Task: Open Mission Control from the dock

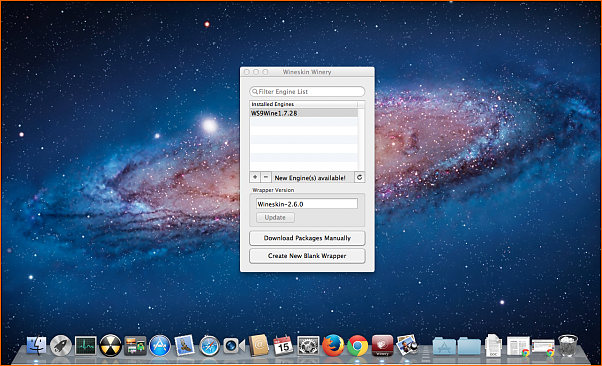Action: click(135, 345)
